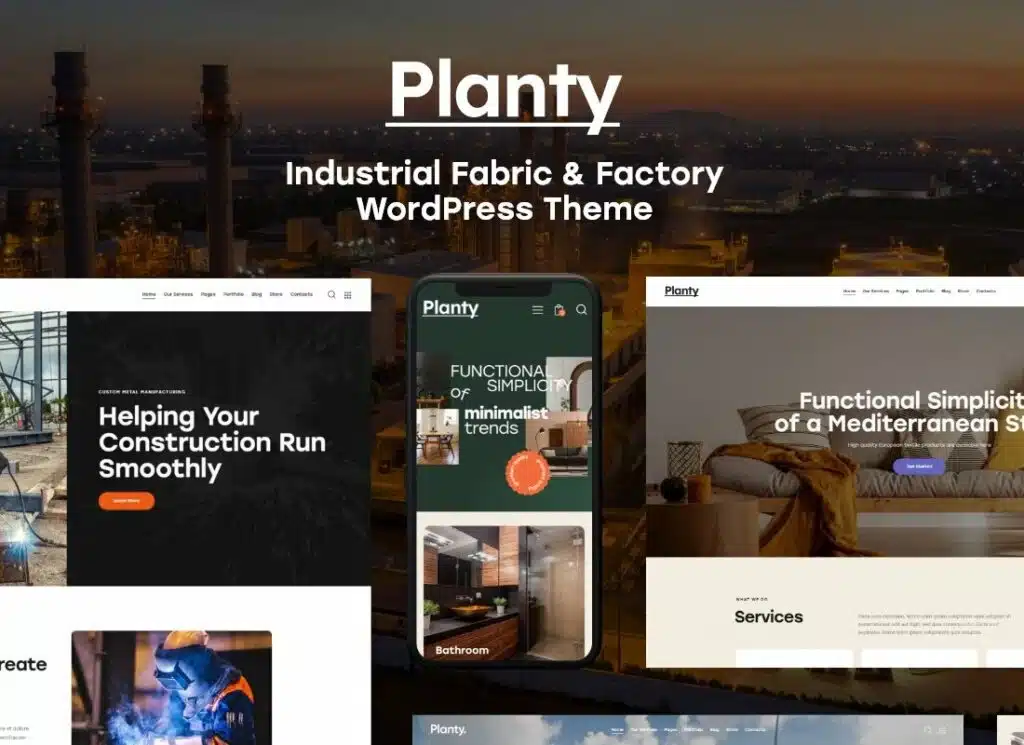The width and height of the screenshot is (1024, 745).
Task: Tap the search icon on the phone mockup
Action: 581,309
